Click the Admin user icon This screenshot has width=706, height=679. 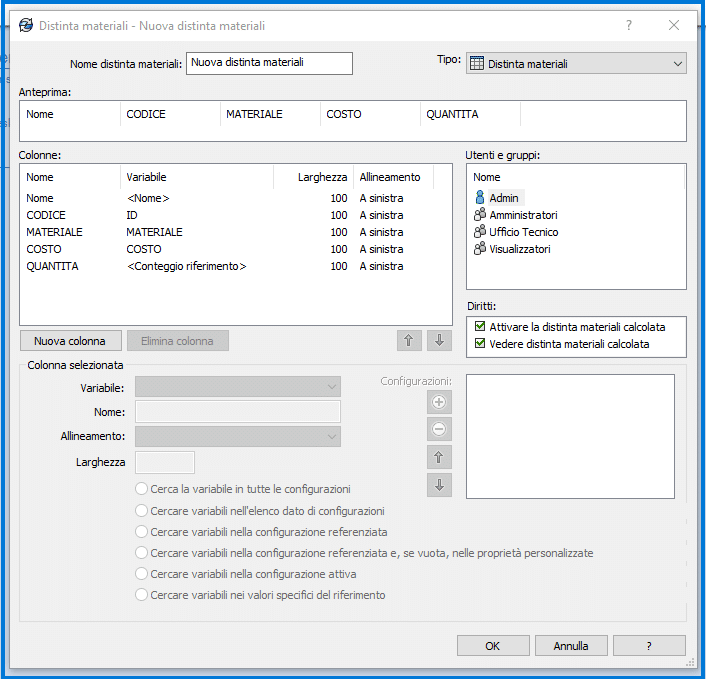(x=479, y=198)
